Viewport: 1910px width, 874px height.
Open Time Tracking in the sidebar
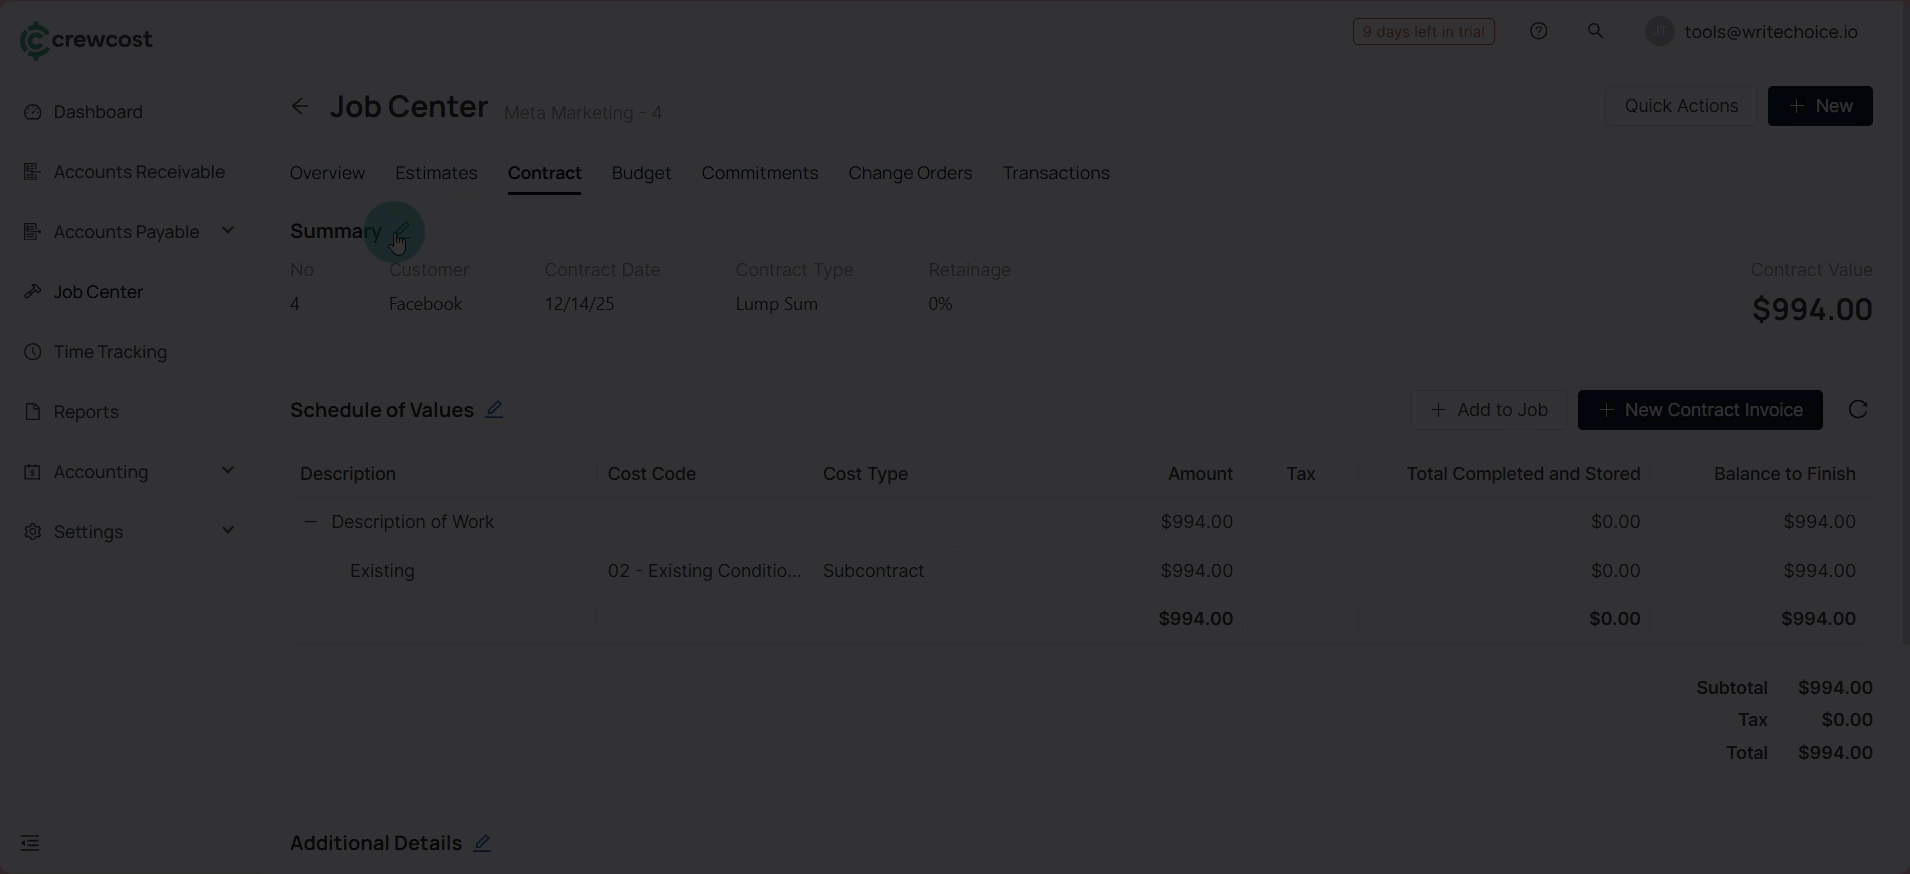110,352
